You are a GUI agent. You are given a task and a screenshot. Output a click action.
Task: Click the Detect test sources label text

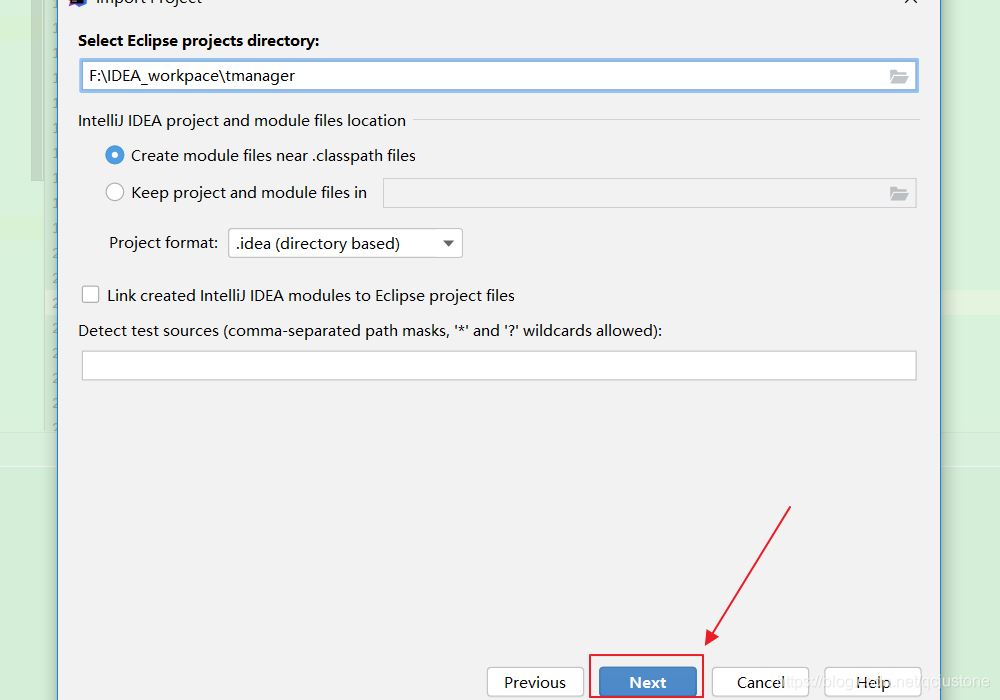[370, 330]
